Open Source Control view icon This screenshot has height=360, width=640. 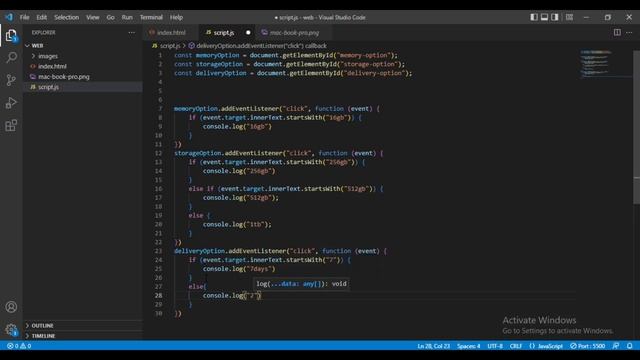click(x=11, y=80)
